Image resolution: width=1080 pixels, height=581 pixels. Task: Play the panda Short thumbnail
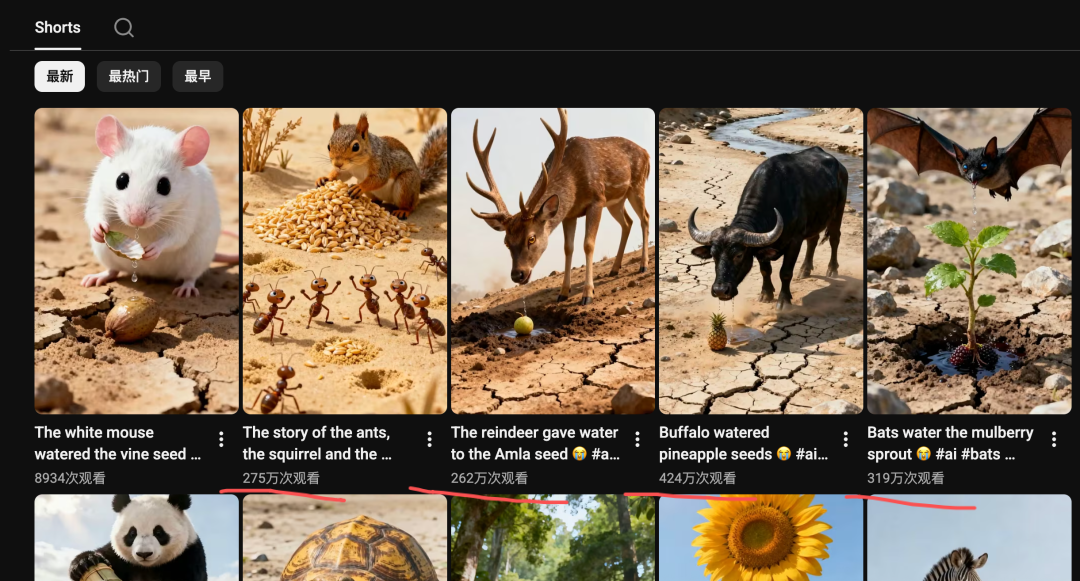point(136,538)
